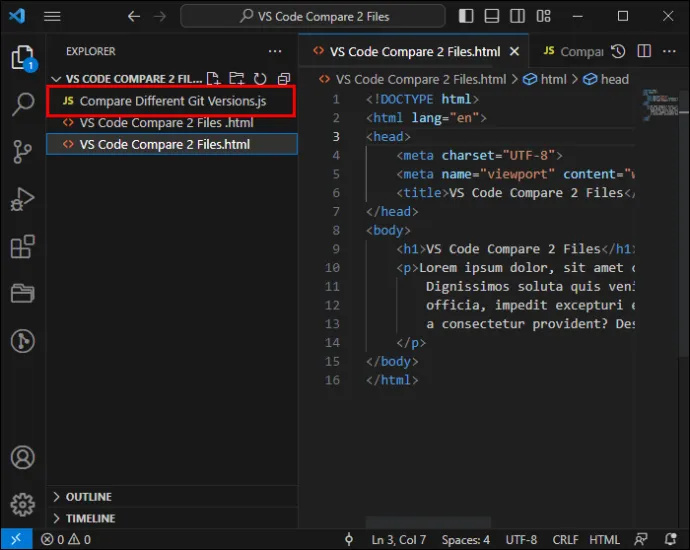Create a new file in Explorer
The width and height of the screenshot is (690, 550).
(x=213, y=79)
